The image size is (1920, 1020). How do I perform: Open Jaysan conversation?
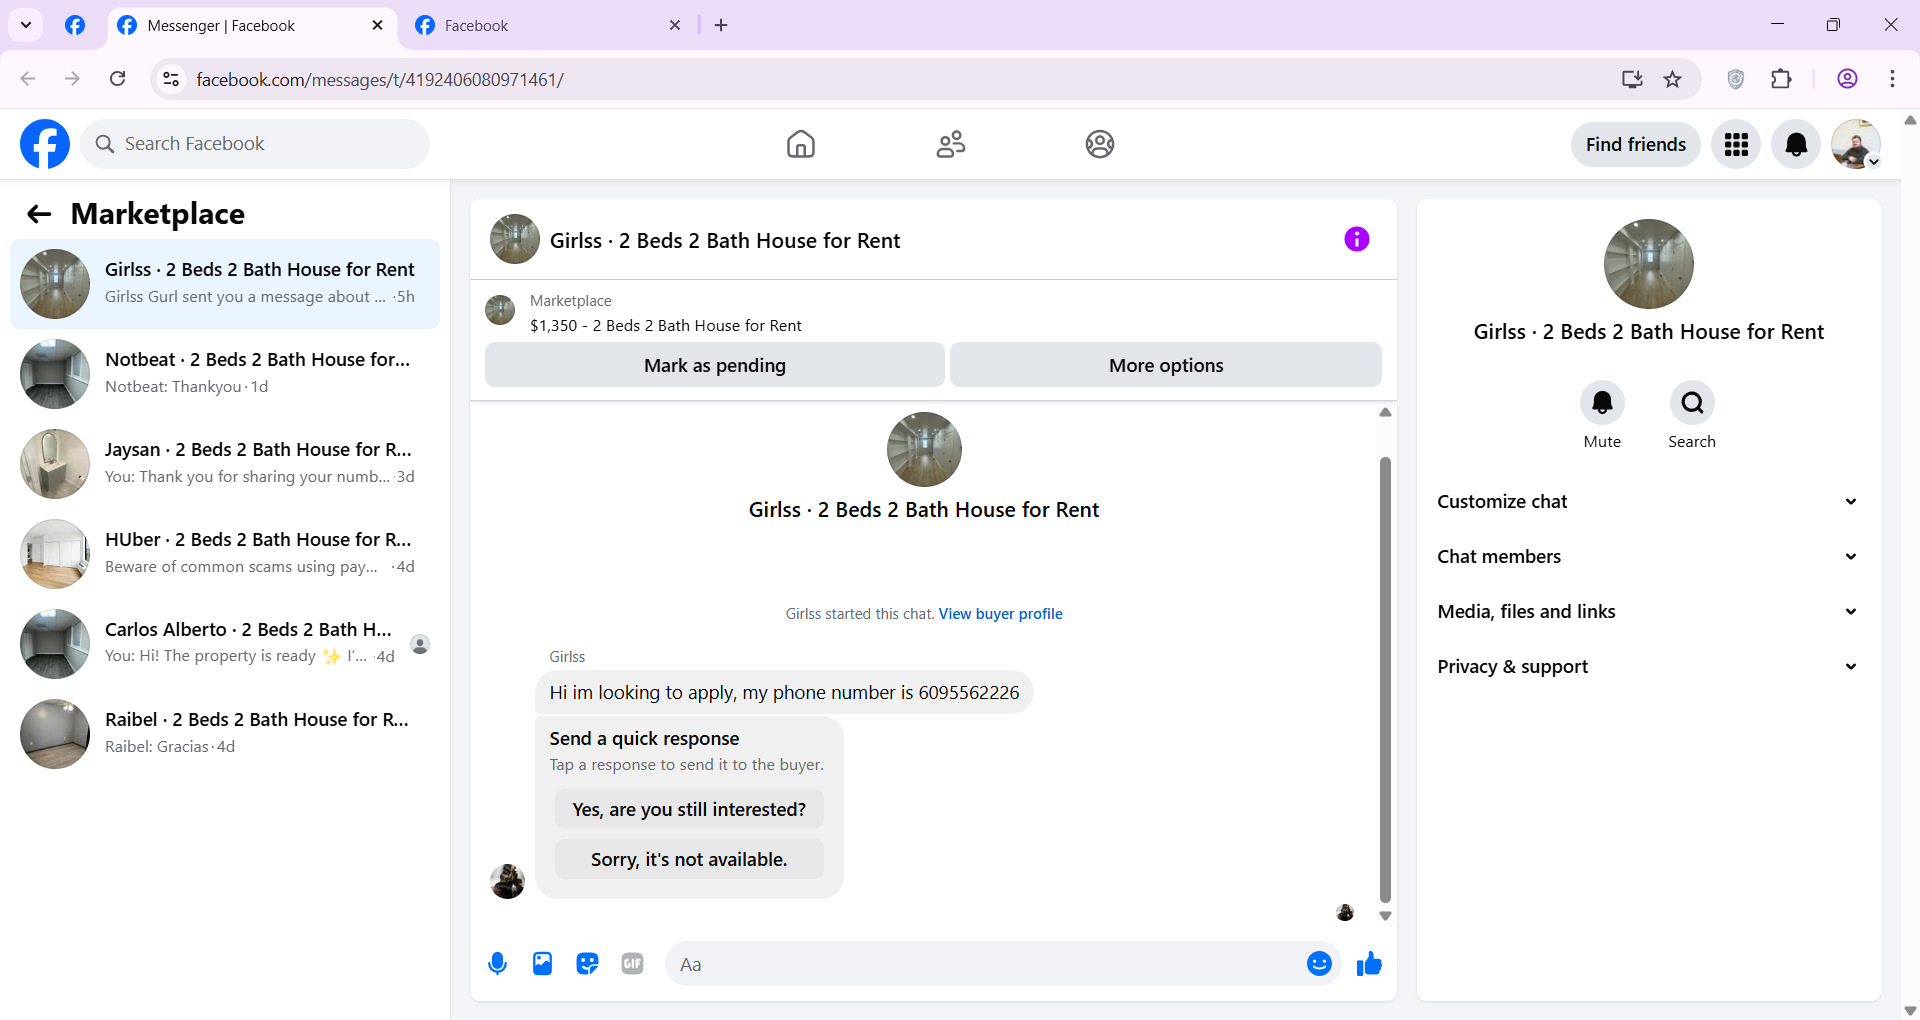(x=225, y=464)
